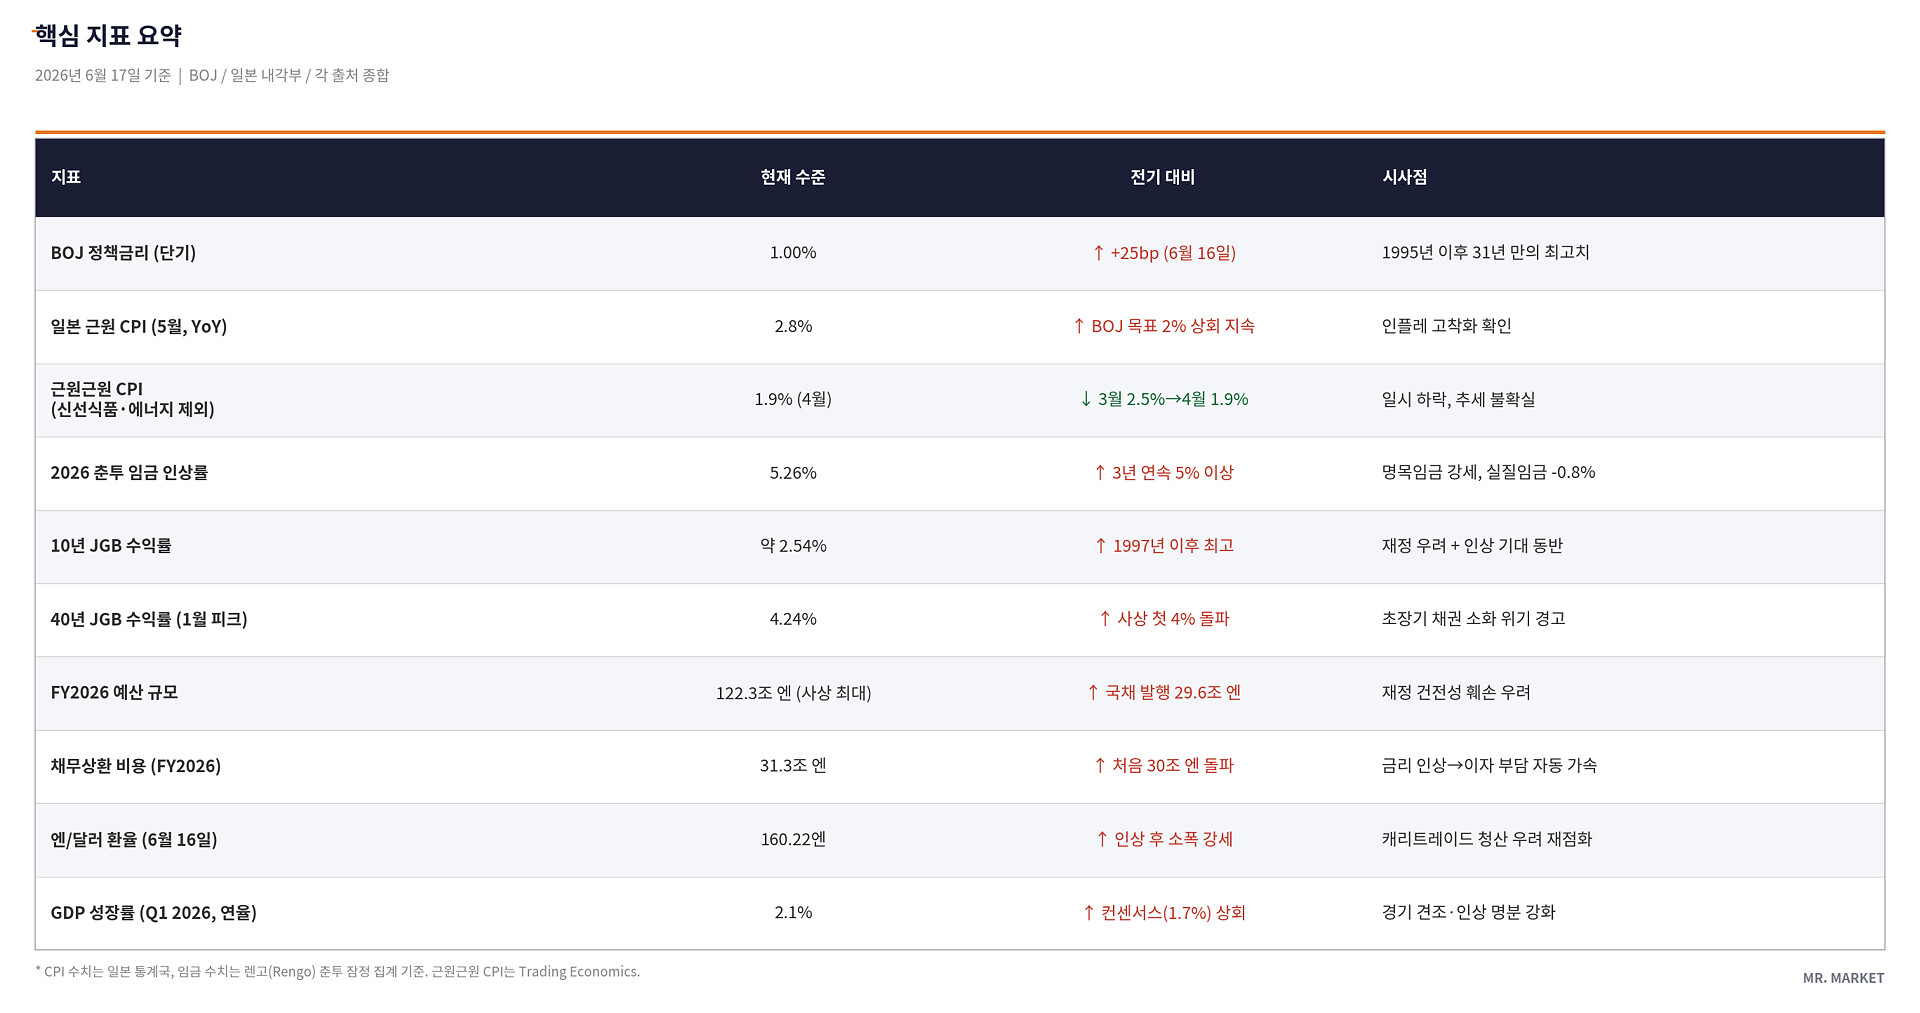The width and height of the screenshot is (1920, 1013).
Task: Click the green down arrow in 근원근원 CPI row
Action: [x=1086, y=399]
